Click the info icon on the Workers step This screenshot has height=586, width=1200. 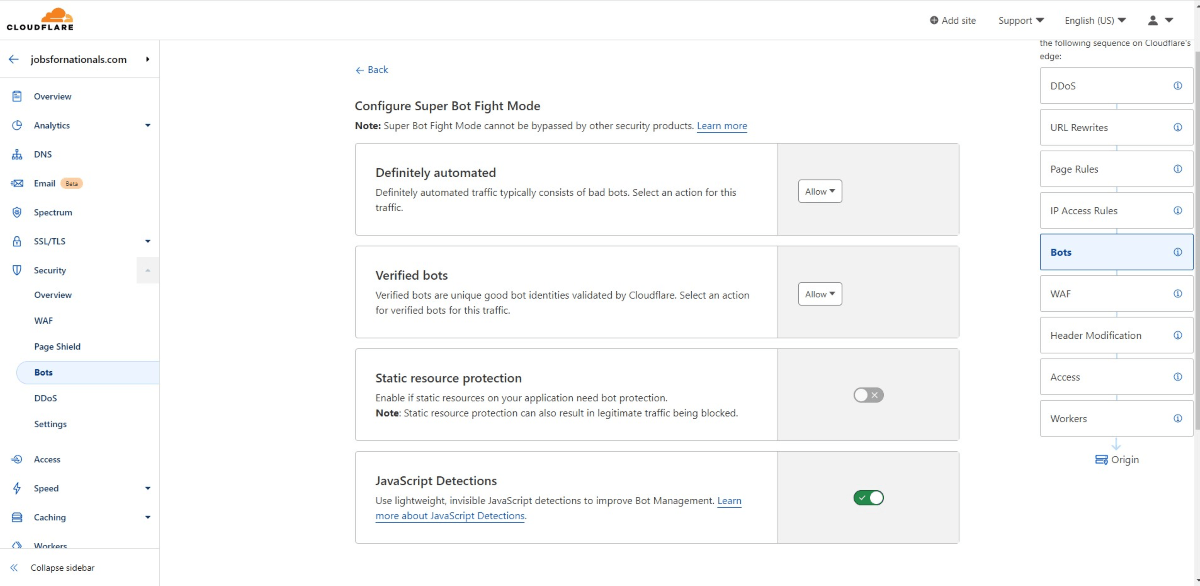[1177, 418]
